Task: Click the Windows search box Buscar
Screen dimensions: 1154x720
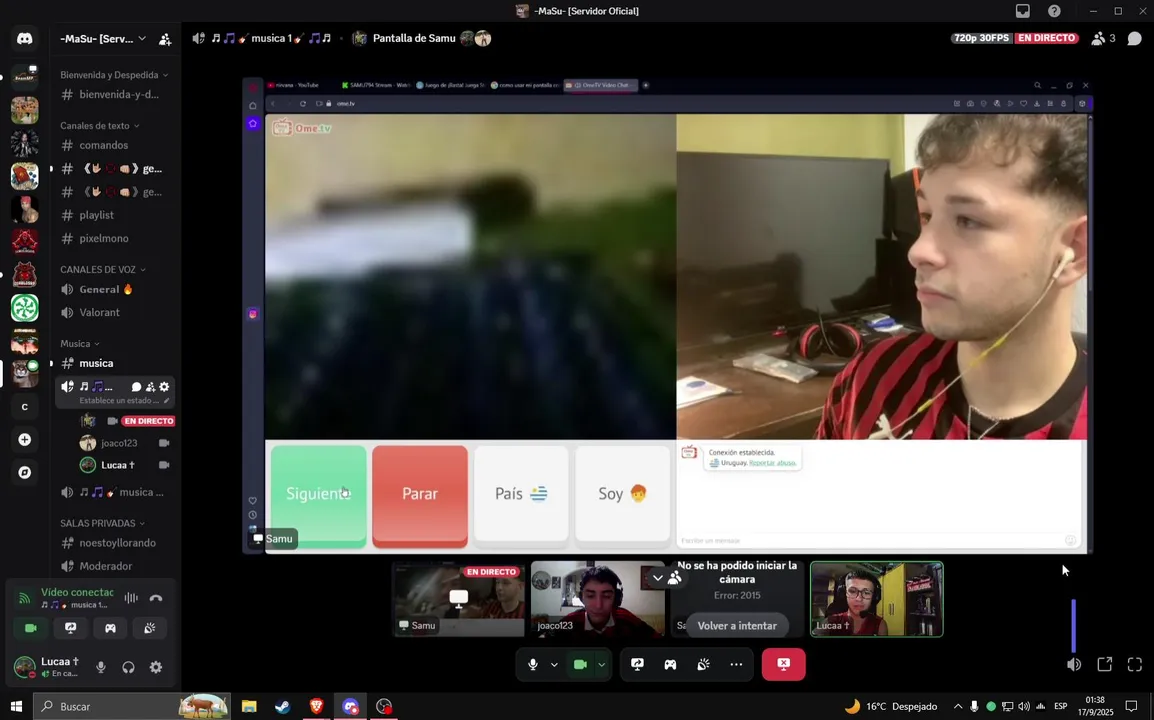Action: [132, 707]
